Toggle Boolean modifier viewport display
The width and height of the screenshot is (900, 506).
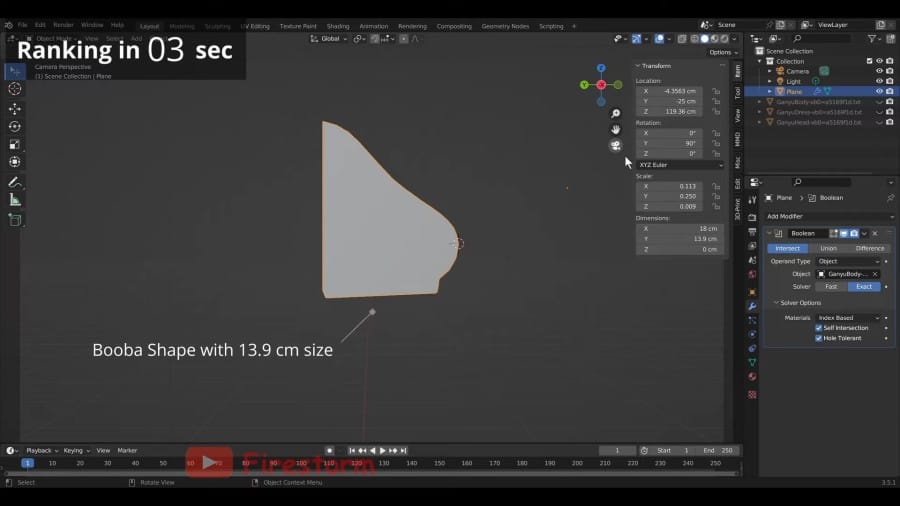coord(844,233)
